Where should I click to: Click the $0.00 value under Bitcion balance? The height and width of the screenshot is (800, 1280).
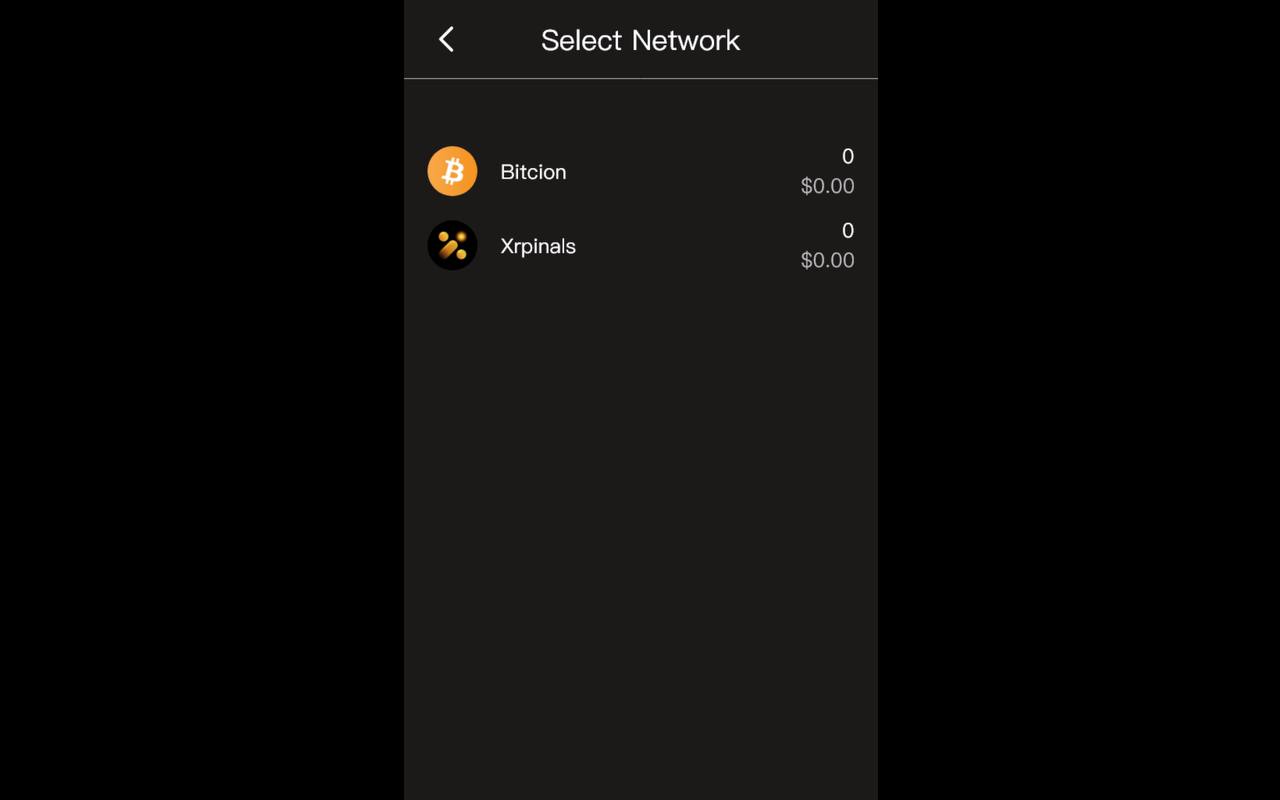tap(827, 186)
